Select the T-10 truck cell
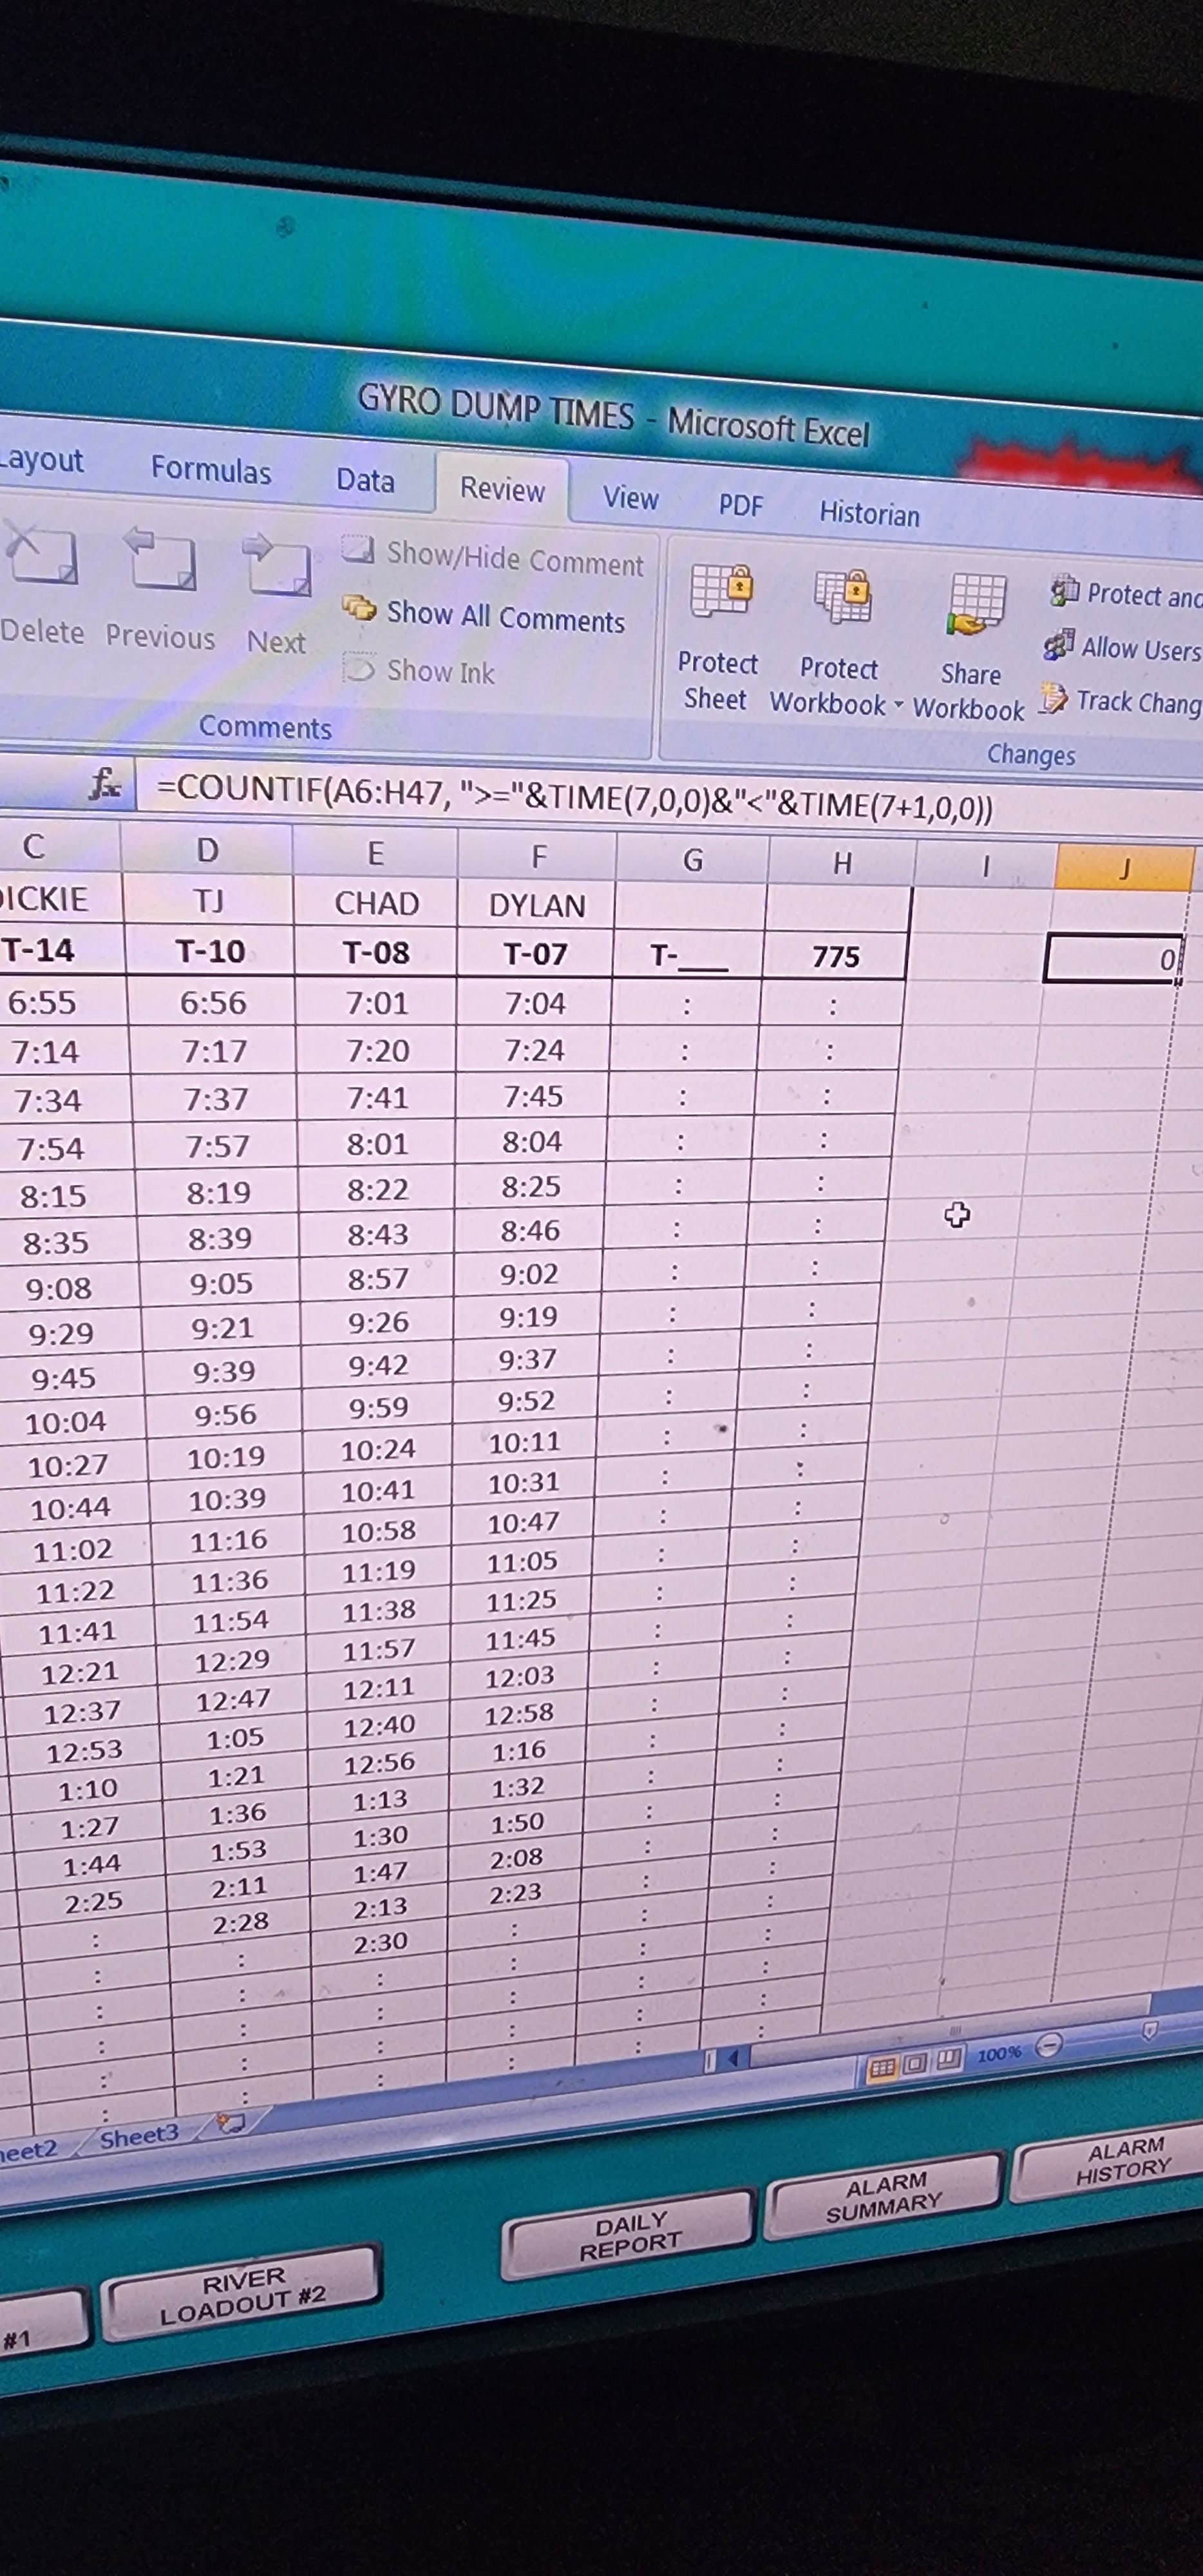This screenshot has height=2576, width=1203. click(x=210, y=950)
